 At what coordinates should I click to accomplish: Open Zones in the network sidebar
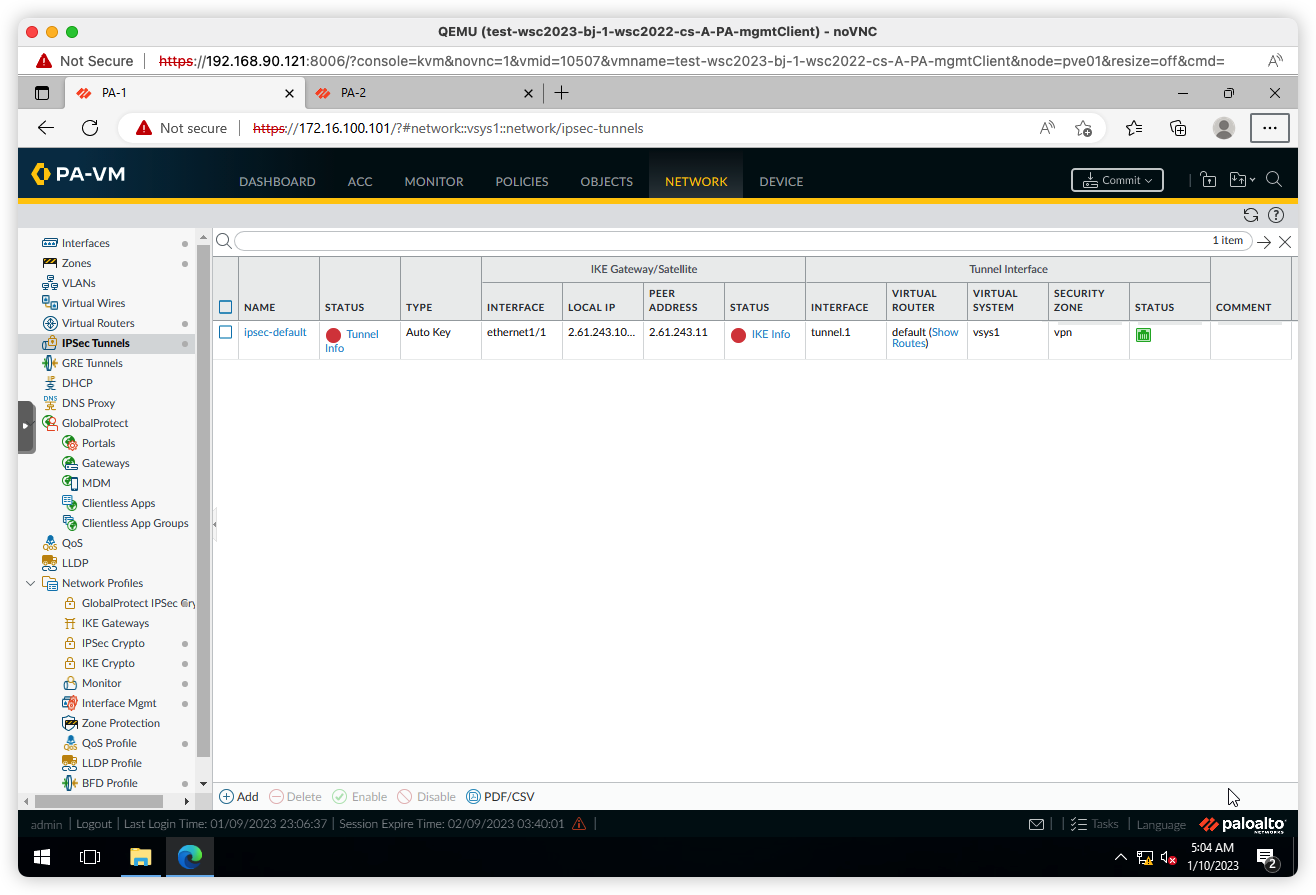click(76, 263)
